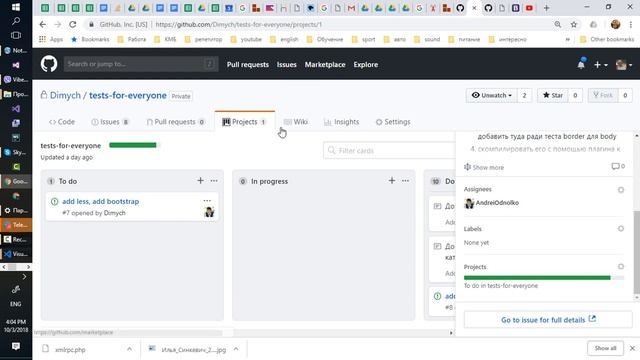Open the Other bookmarks folder
640x360 pixels.
coord(607,39)
